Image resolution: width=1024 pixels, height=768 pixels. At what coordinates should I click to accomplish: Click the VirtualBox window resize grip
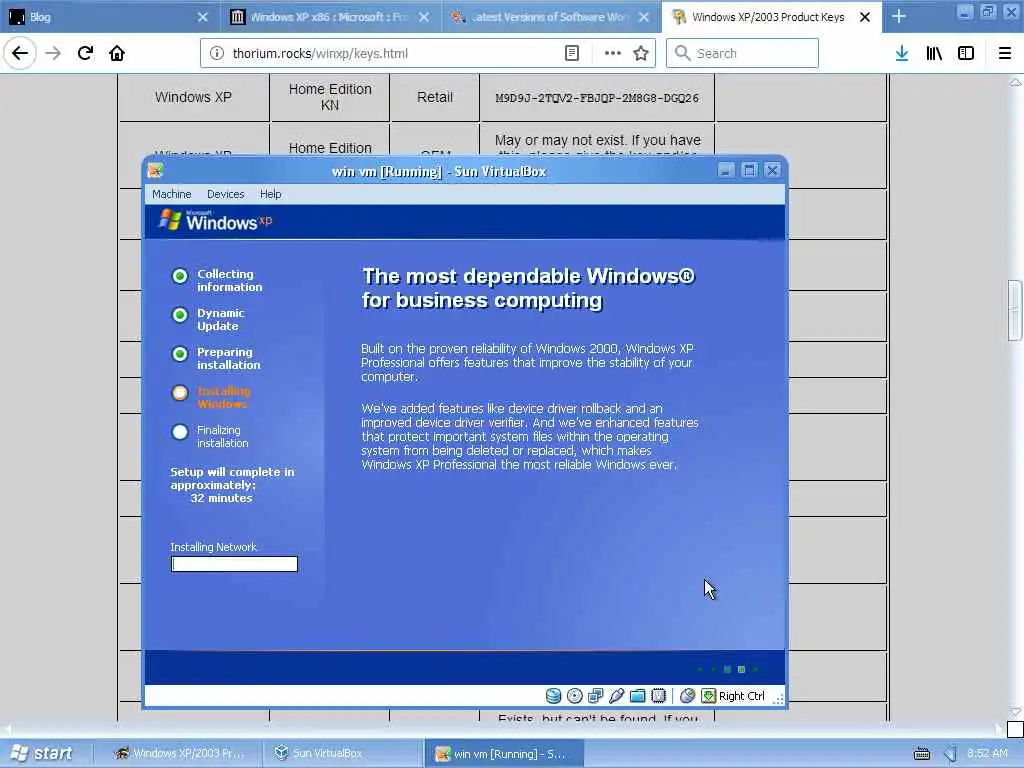click(x=778, y=699)
